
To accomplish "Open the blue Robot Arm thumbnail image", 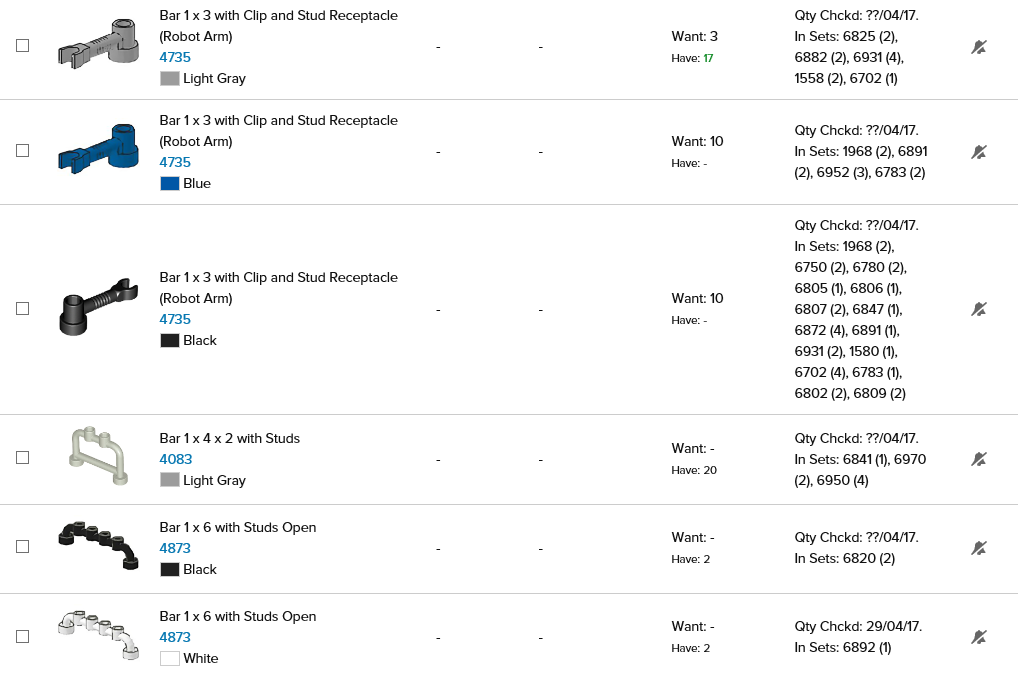I will point(97,149).
